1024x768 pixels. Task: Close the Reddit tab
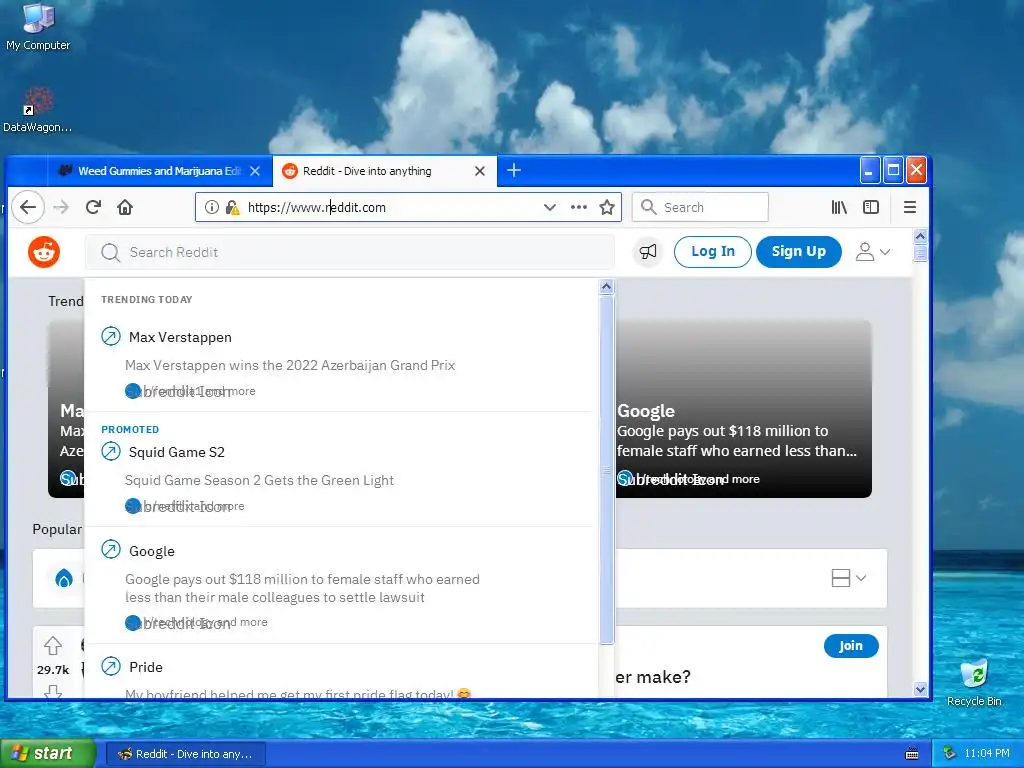(x=479, y=171)
